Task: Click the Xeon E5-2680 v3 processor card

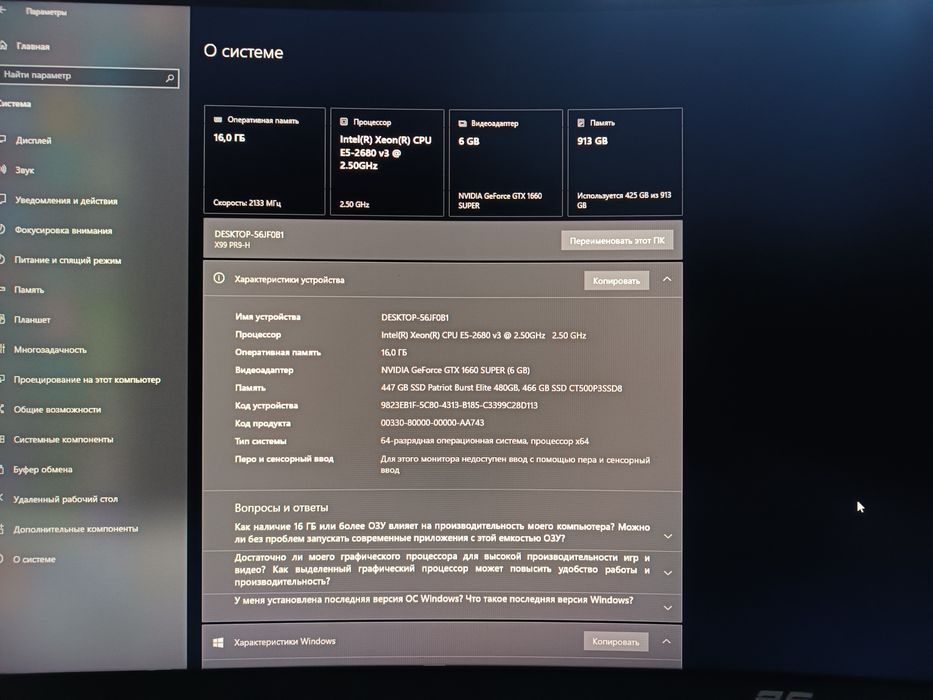Action: point(387,162)
